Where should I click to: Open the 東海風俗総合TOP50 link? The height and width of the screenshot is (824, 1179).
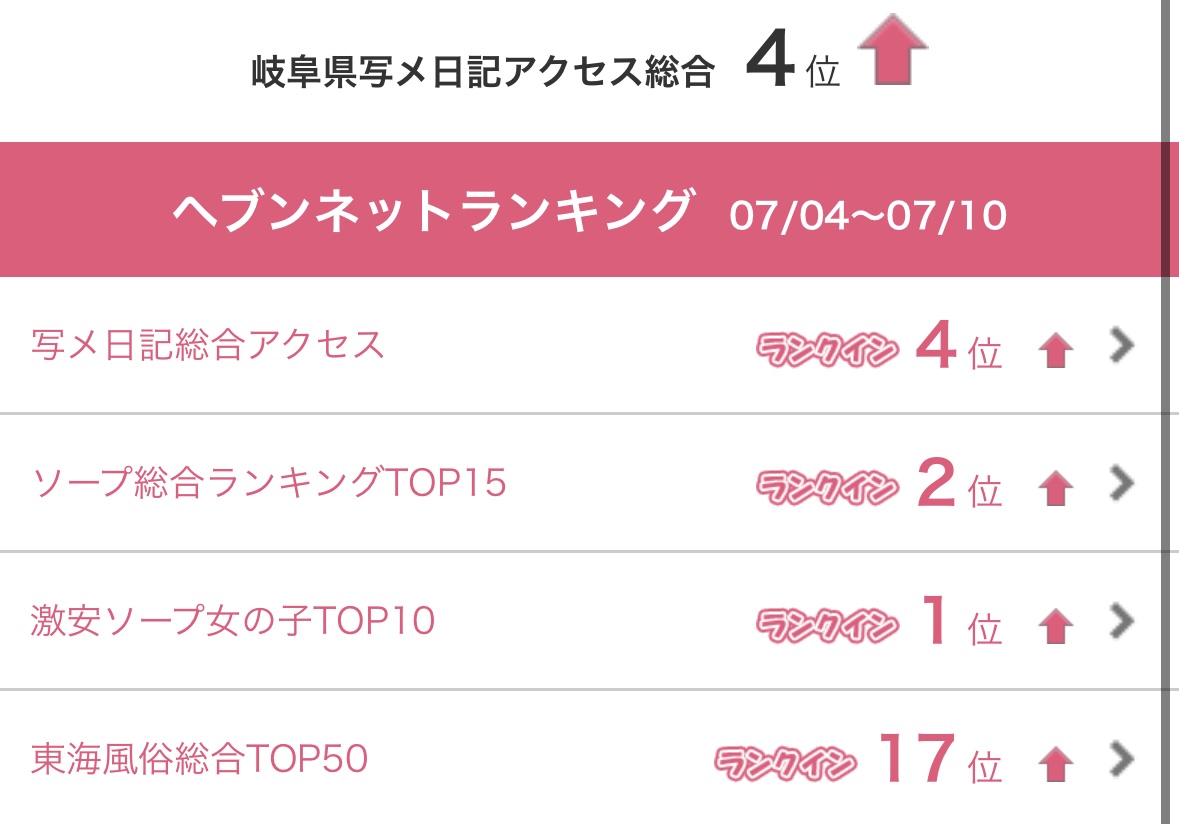pos(199,759)
